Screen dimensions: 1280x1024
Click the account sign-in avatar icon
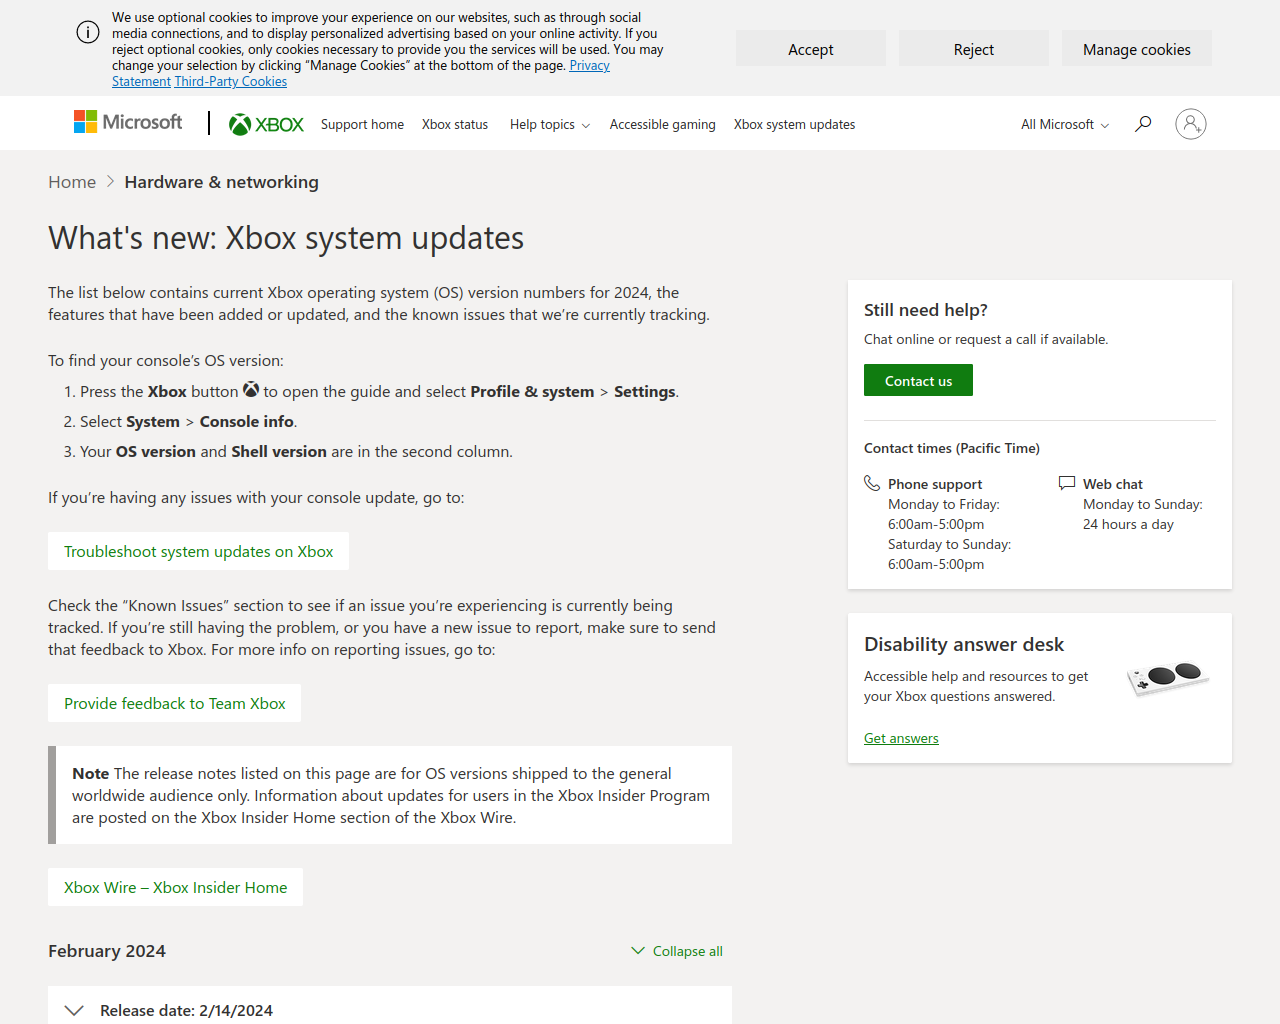tap(1190, 124)
